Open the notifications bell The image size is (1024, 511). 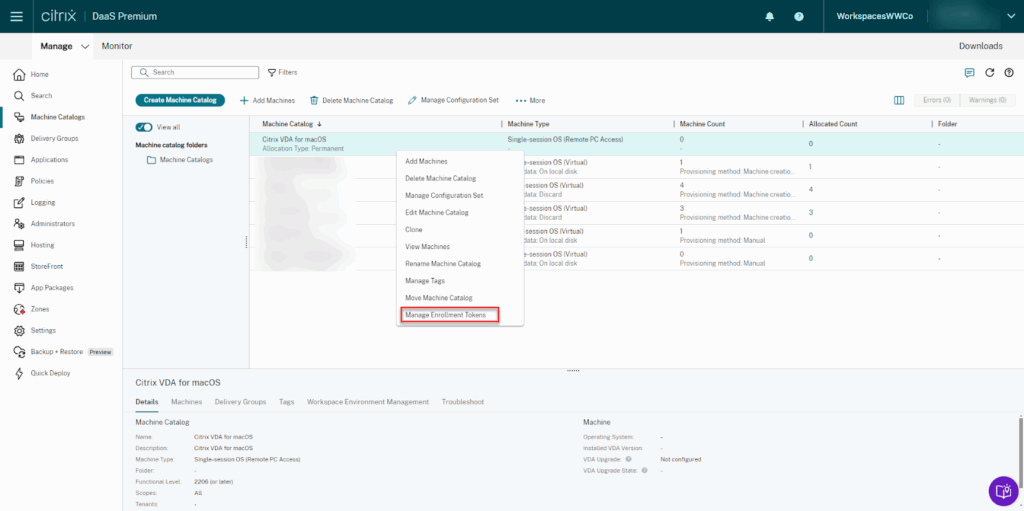(769, 16)
